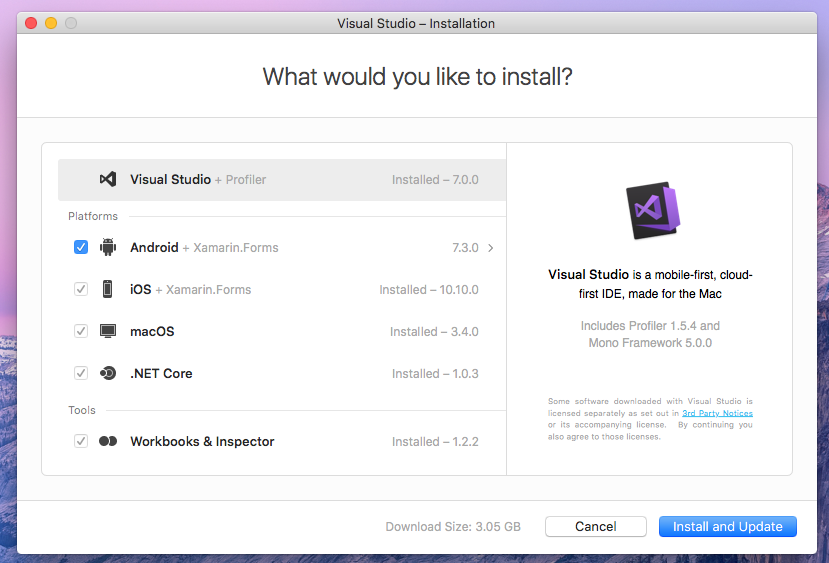The width and height of the screenshot is (829, 563).
Task: Minimize the window with the yellow button
Action: pos(51,23)
